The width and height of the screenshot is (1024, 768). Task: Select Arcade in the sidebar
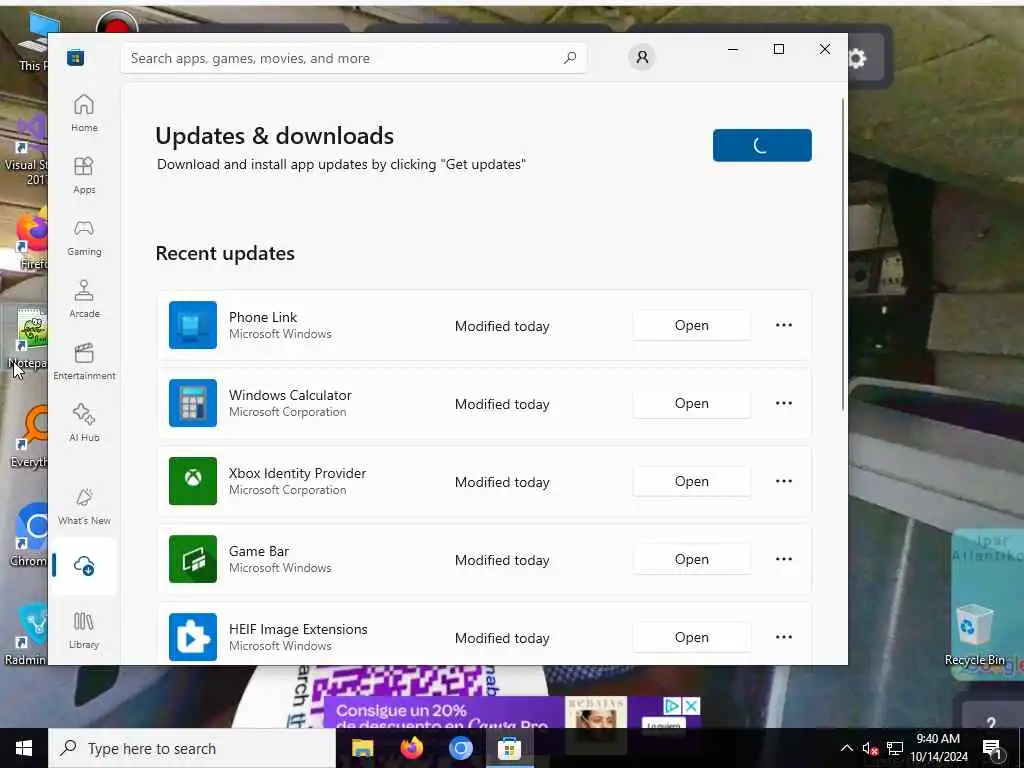click(x=84, y=299)
